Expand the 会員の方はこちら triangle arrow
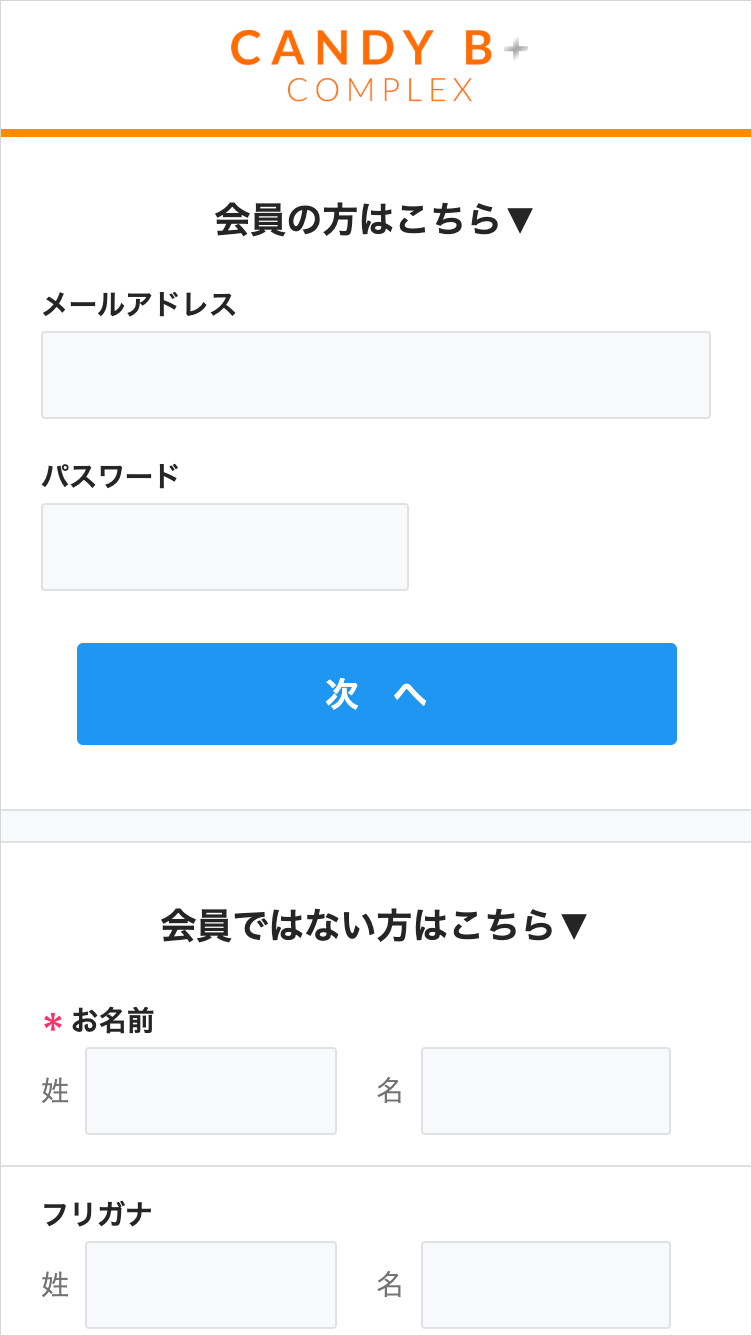 [x=519, y=219]
